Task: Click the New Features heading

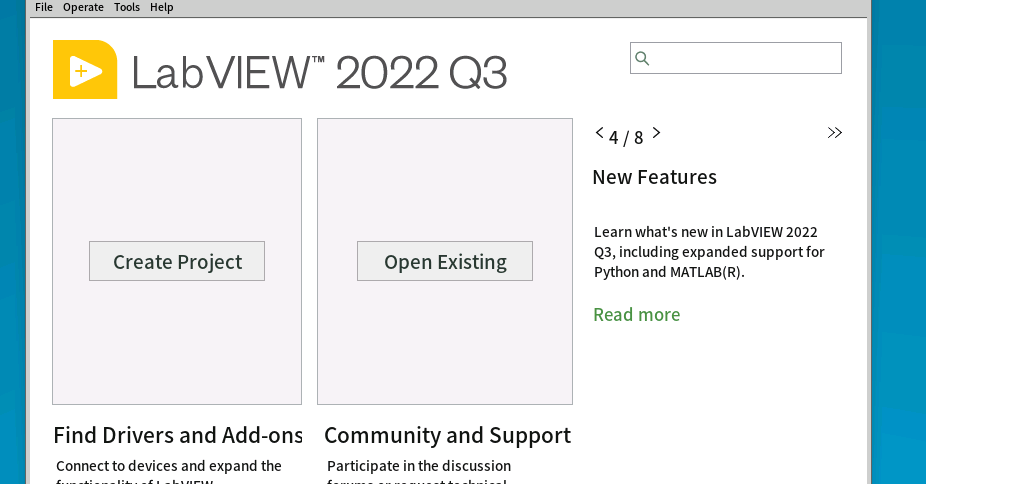Action: 654,177
